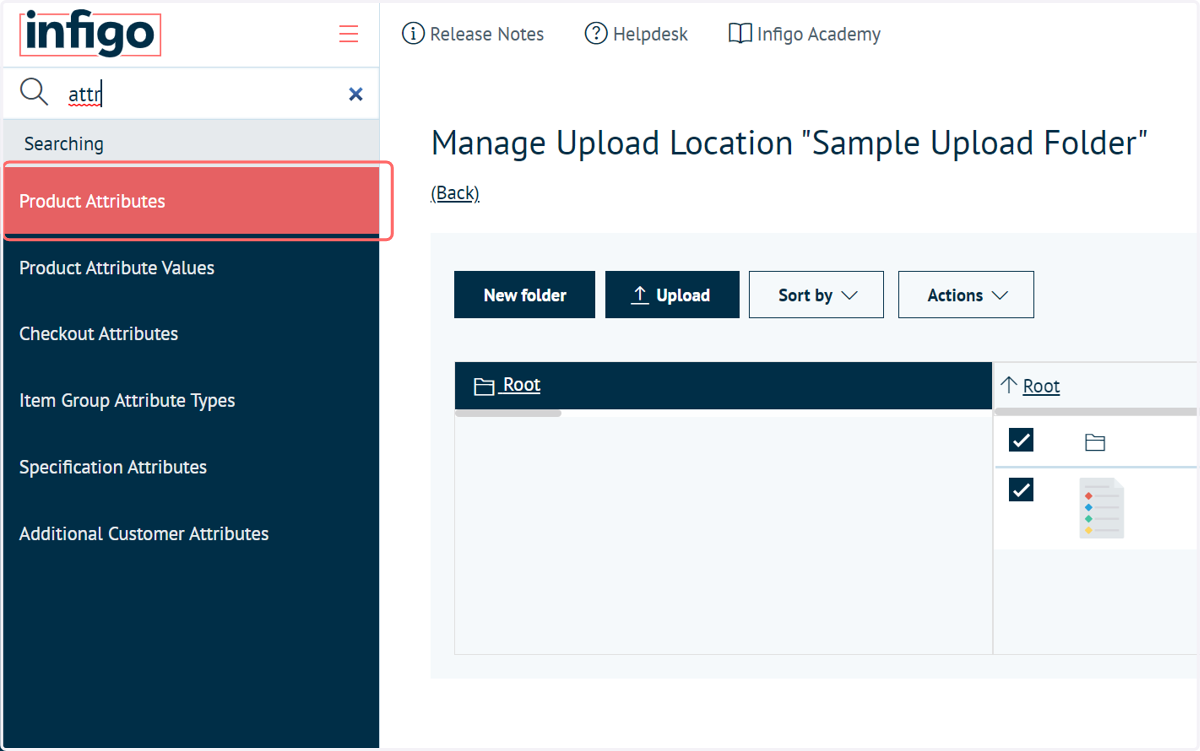Click the folder icon in the file list
1200x751 pixels.
[1095, 442]
